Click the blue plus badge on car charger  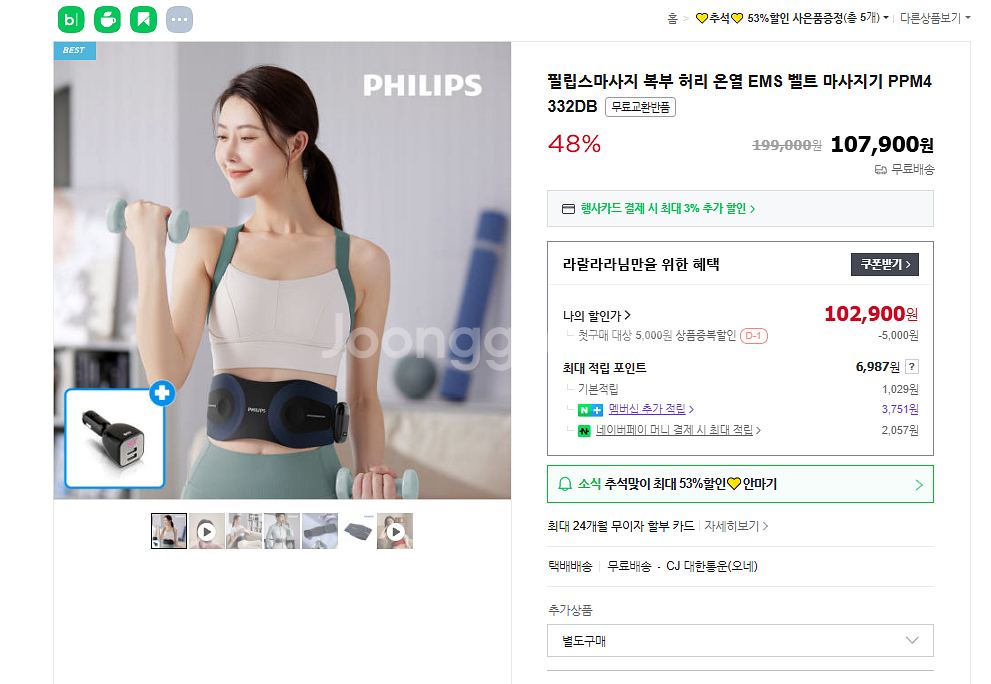click(162, 393)
